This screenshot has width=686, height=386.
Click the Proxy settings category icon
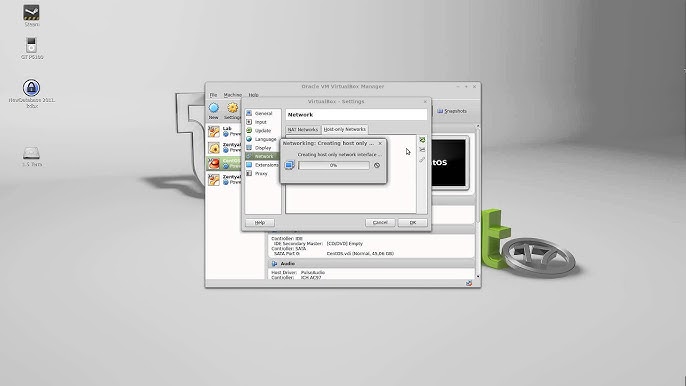[249, 173]
